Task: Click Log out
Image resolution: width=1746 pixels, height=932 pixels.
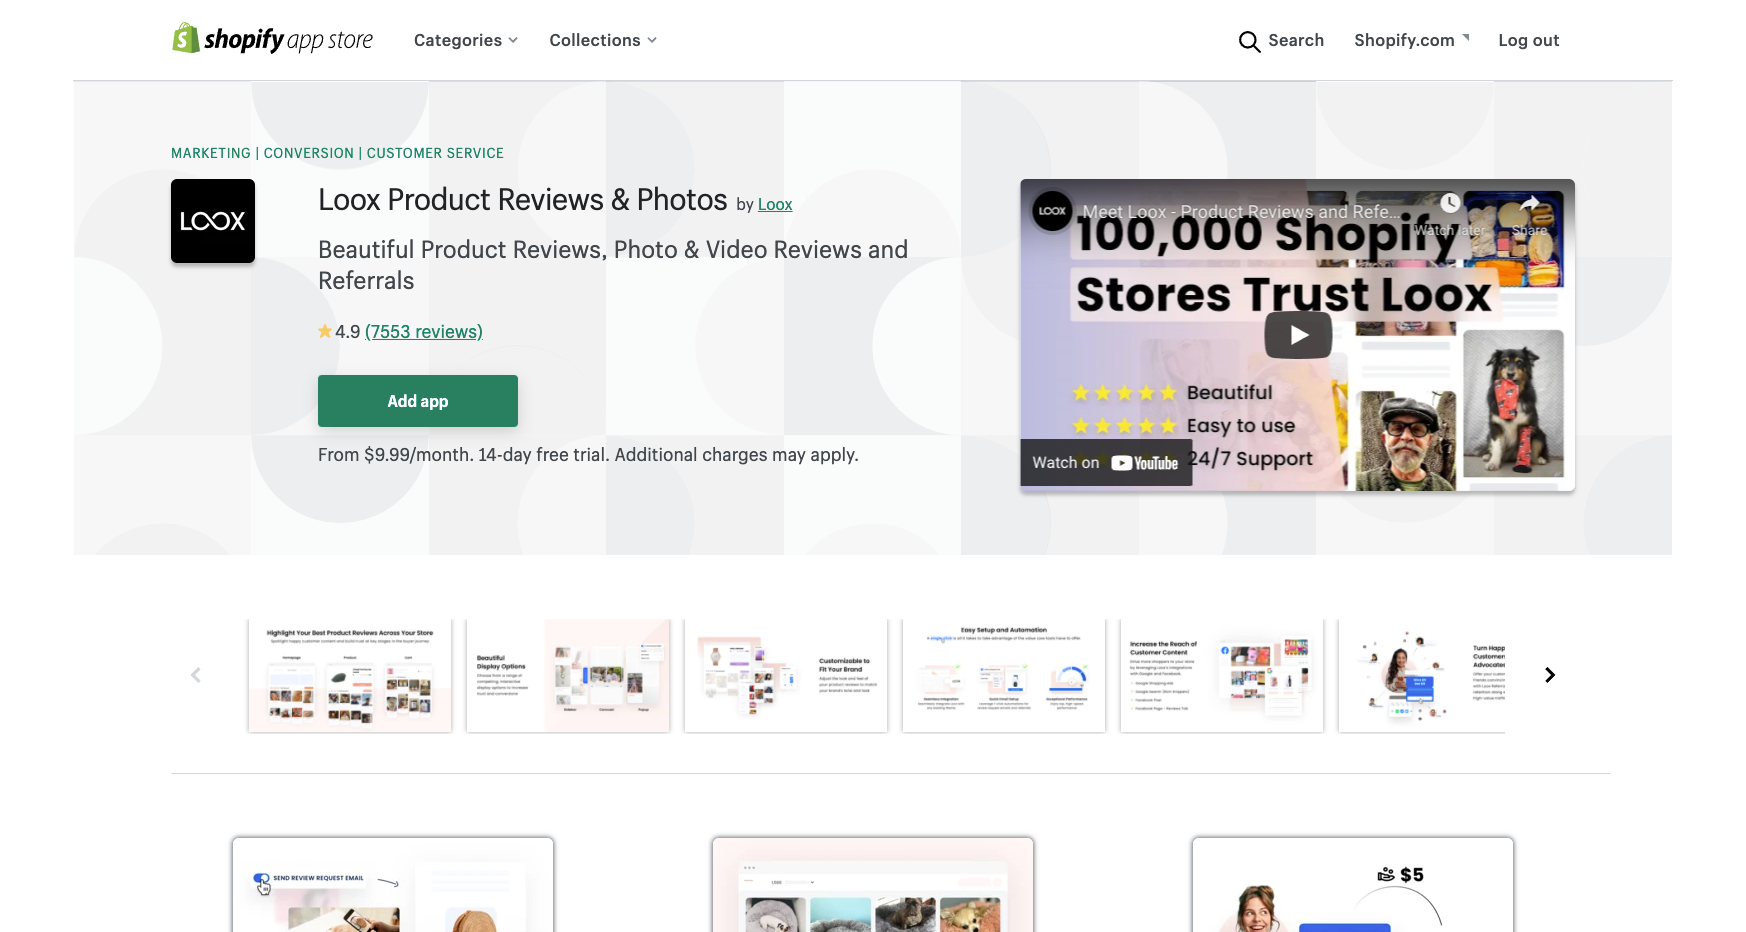Action: [x=1529, y=40]
